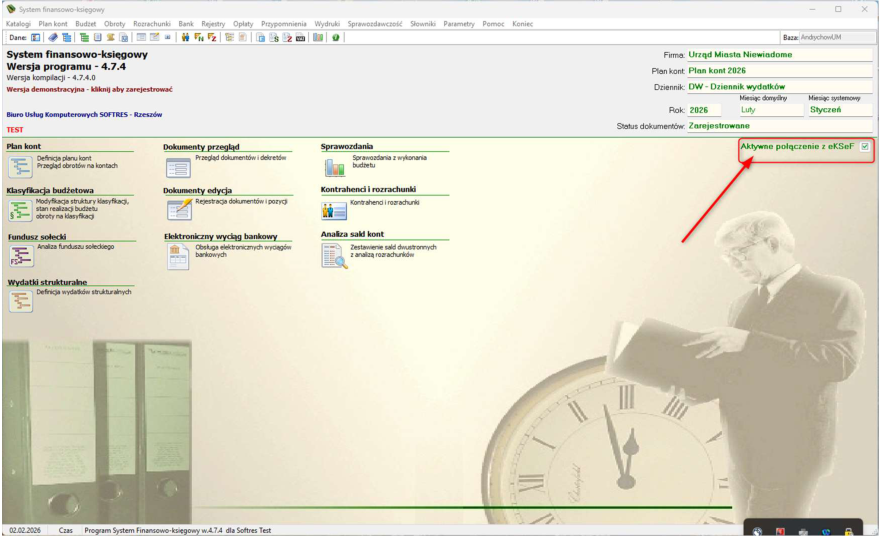
Task: Open the Wydatki strukturalne icon
Action: coord(21,301)
